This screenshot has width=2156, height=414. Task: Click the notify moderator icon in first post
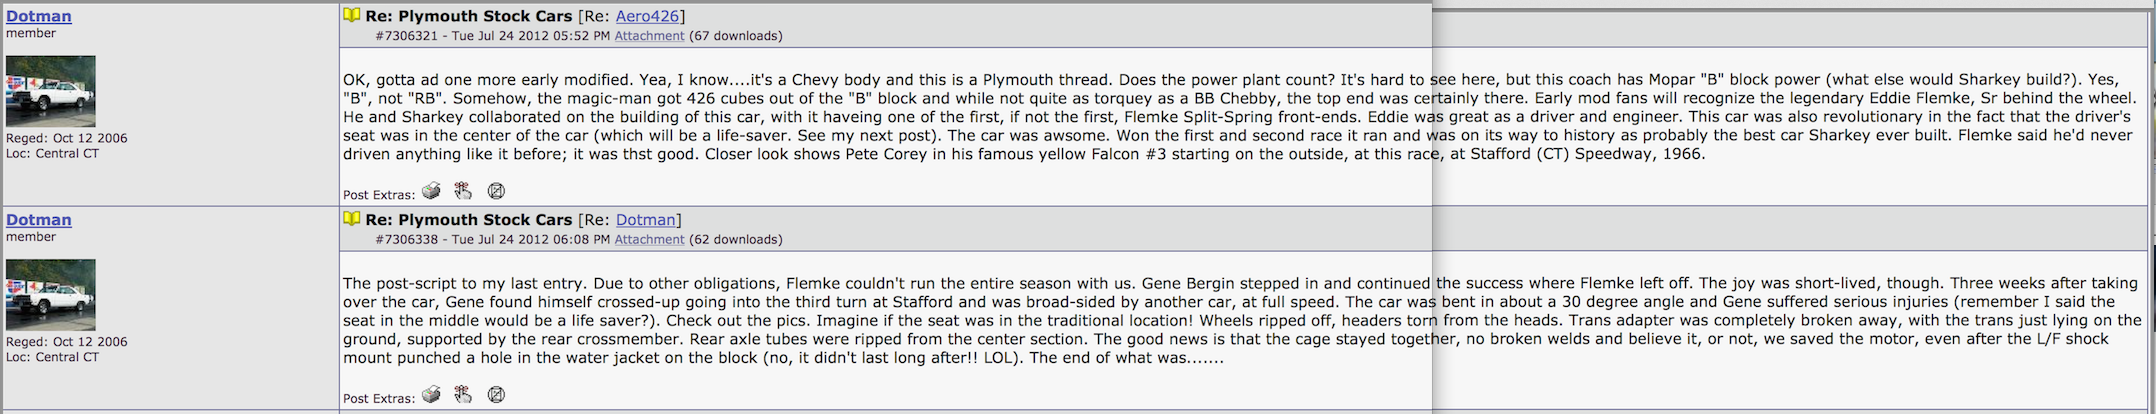click(496, 191)
